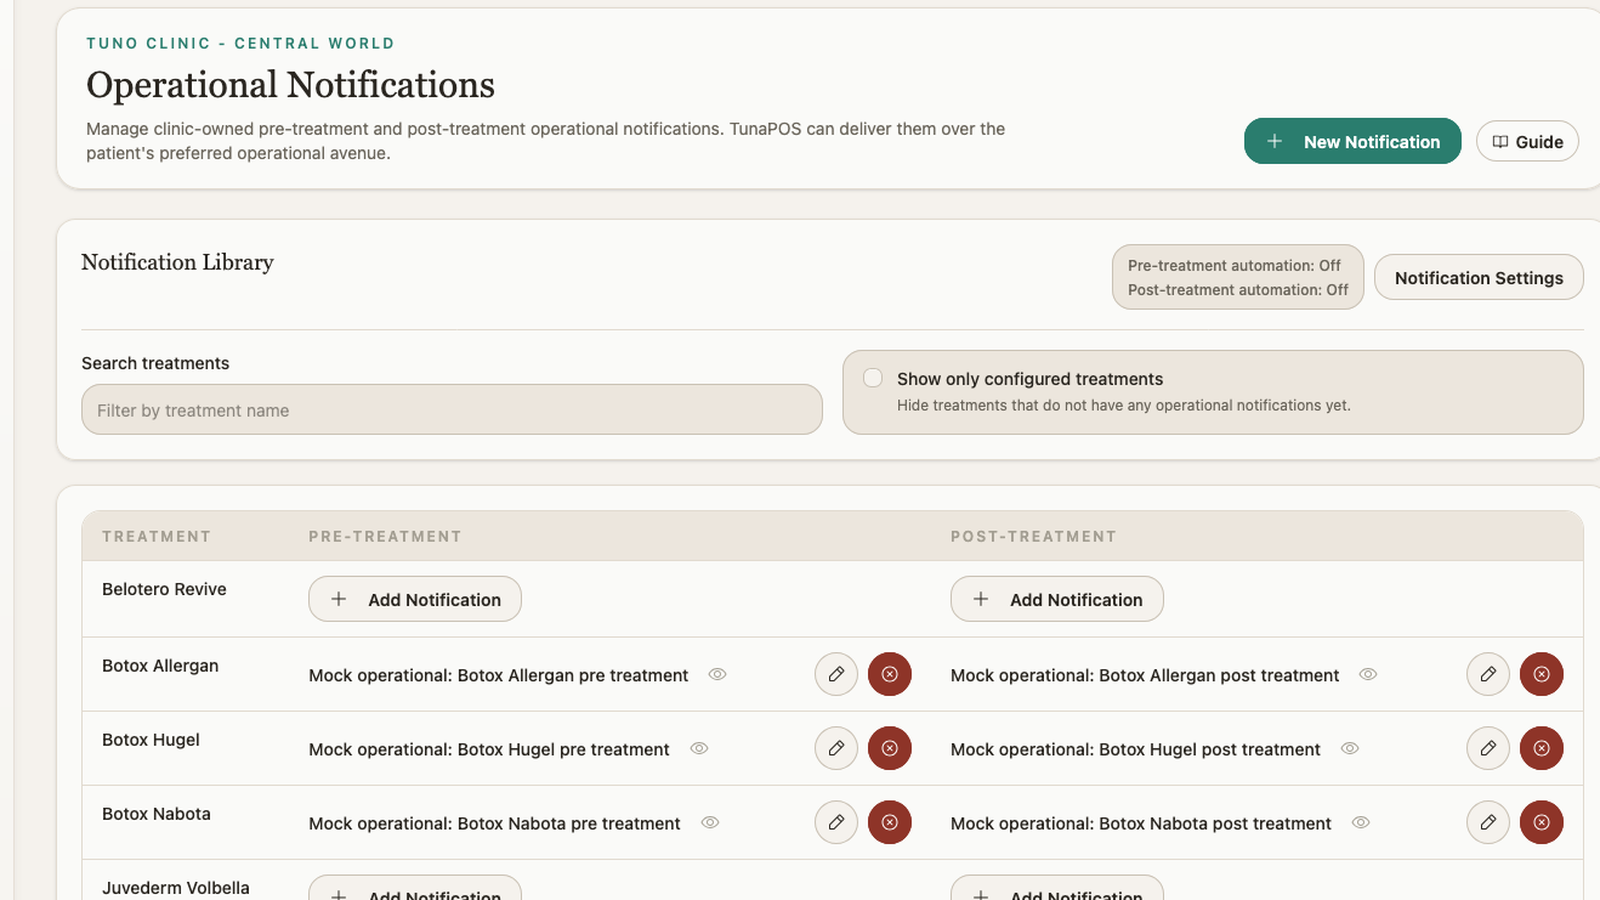Preview Botox Nabota post treatment via eye icon

coord(1361,822)
